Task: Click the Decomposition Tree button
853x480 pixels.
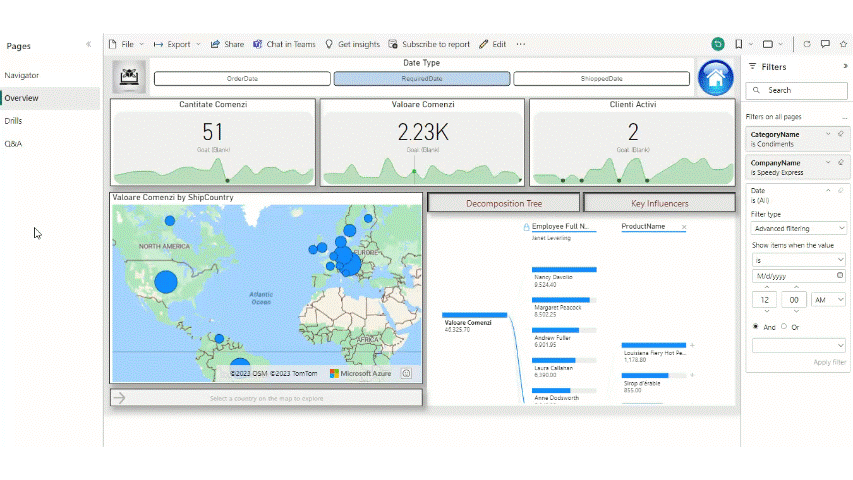Action: [504, 203]
